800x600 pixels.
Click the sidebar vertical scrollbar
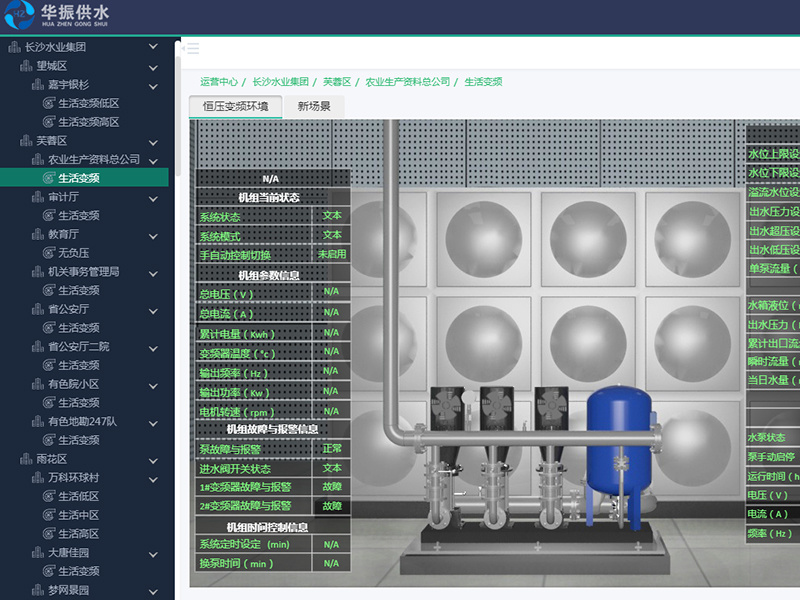pyautogui.click(x=178, y=109)
